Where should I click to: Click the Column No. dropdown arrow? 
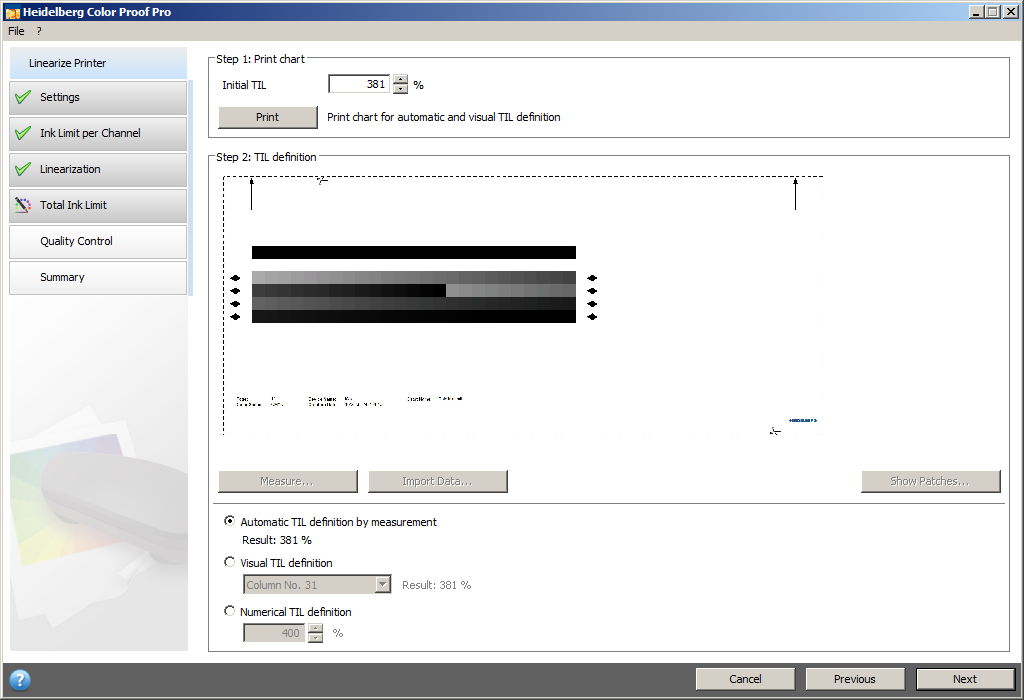pos(383,584)
